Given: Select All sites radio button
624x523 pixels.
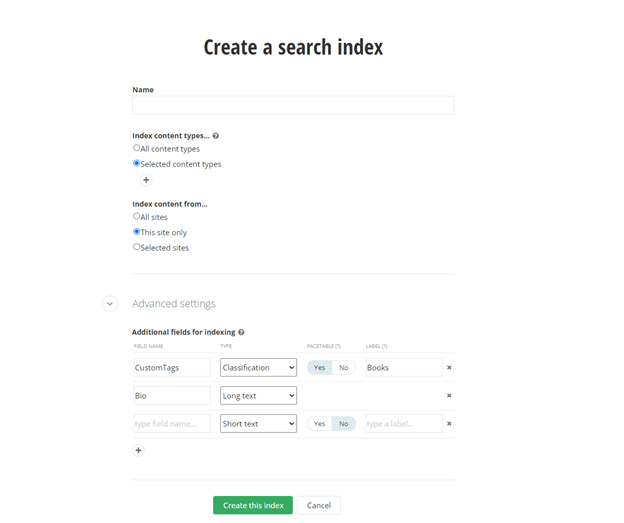Looking at the screenshot, I should pos(137,216).
